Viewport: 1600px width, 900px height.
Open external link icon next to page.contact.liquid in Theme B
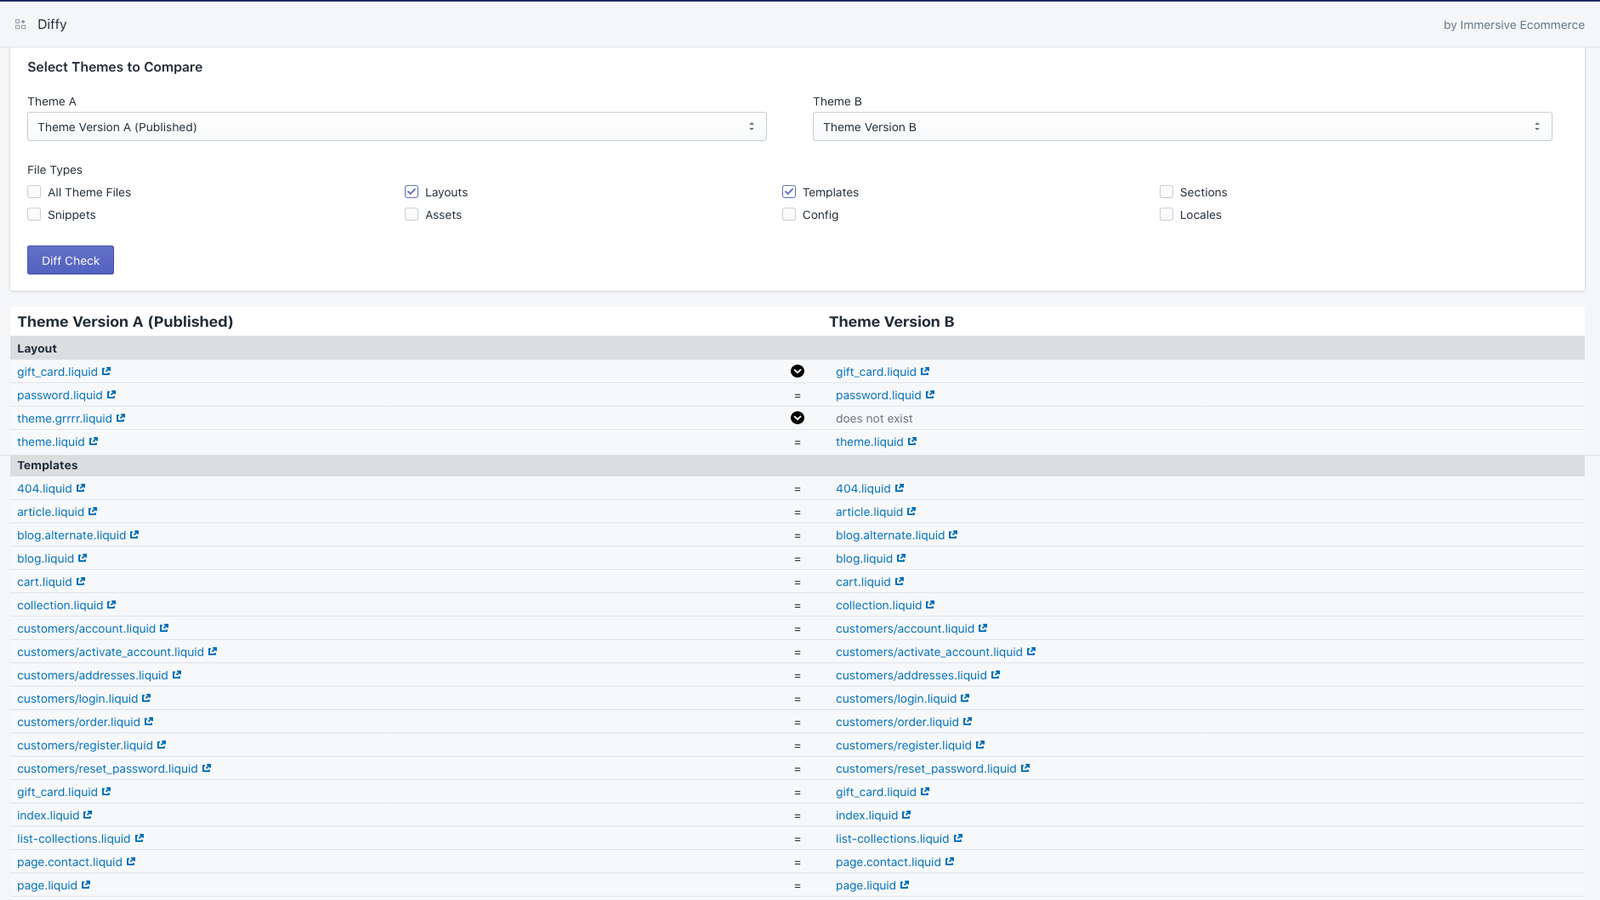(948, 861)
